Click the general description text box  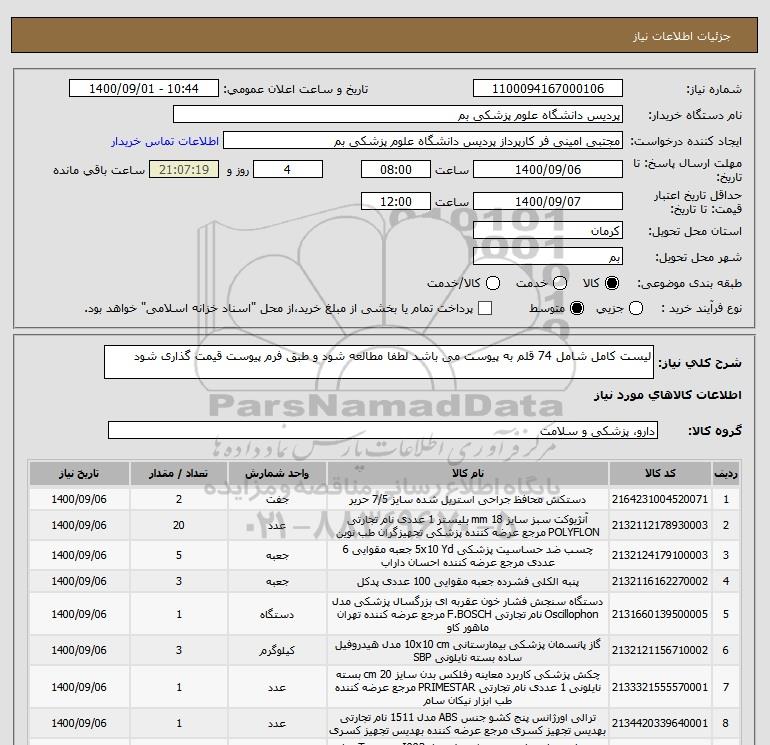click(x=379, y=362)
